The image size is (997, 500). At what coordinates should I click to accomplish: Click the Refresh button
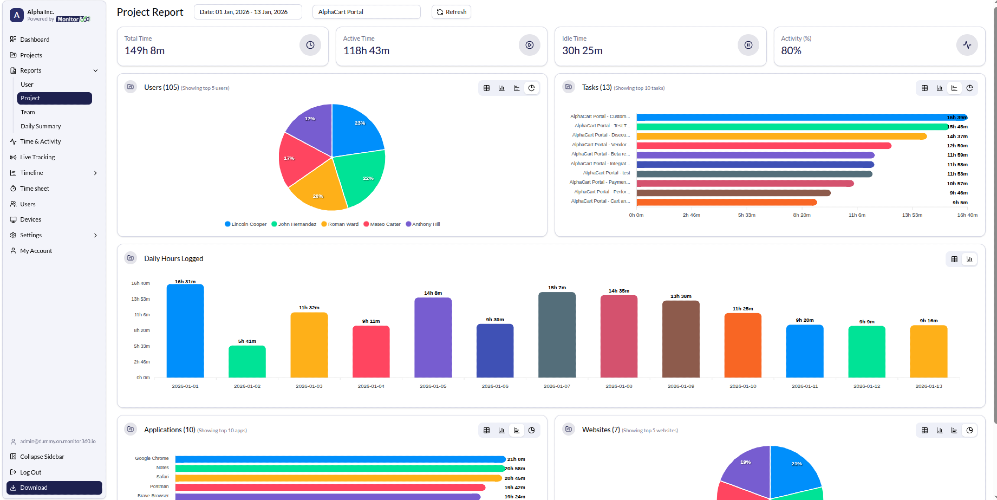452,12
